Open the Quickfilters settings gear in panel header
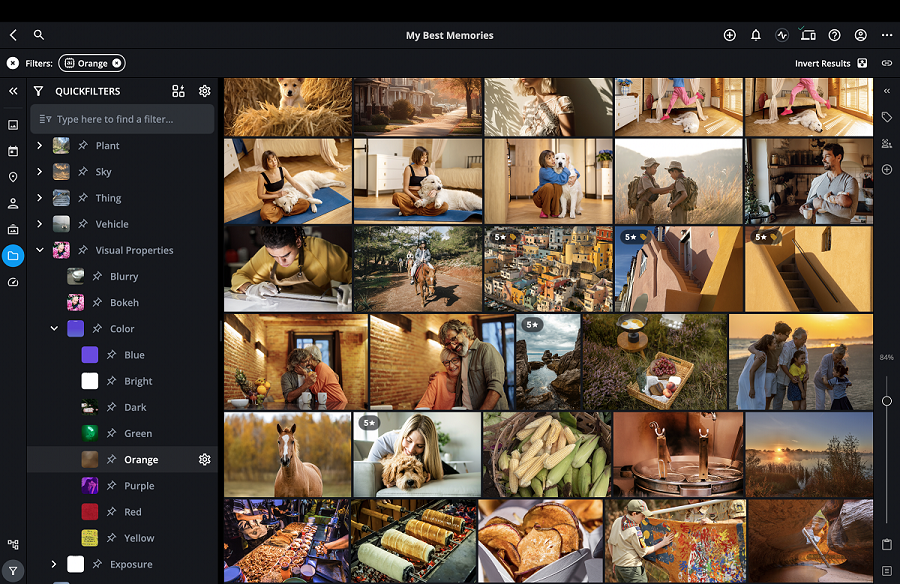This screenshot has width=900, height=584. 205,91
